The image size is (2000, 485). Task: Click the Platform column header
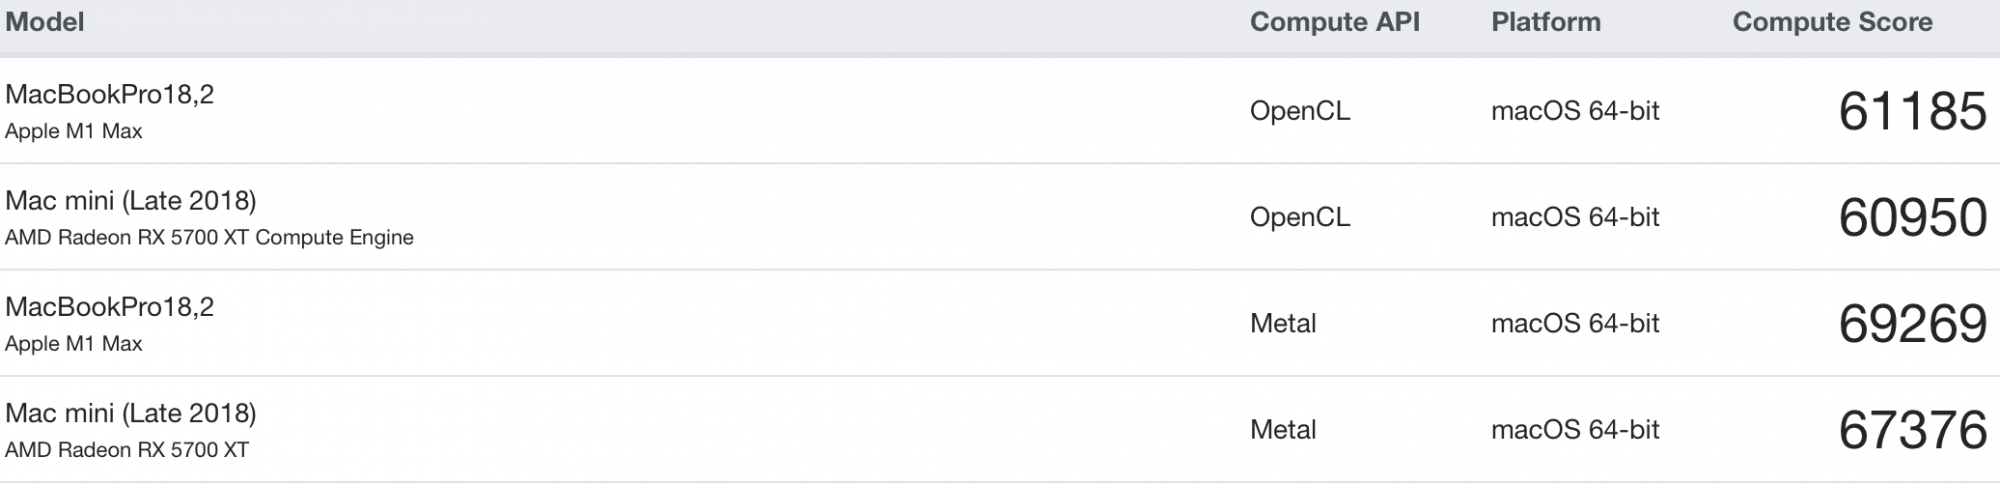click(1545, 22)
